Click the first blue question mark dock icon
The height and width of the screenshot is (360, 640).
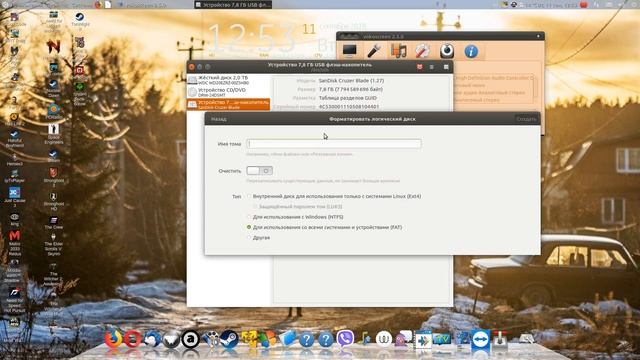[306, 339]
